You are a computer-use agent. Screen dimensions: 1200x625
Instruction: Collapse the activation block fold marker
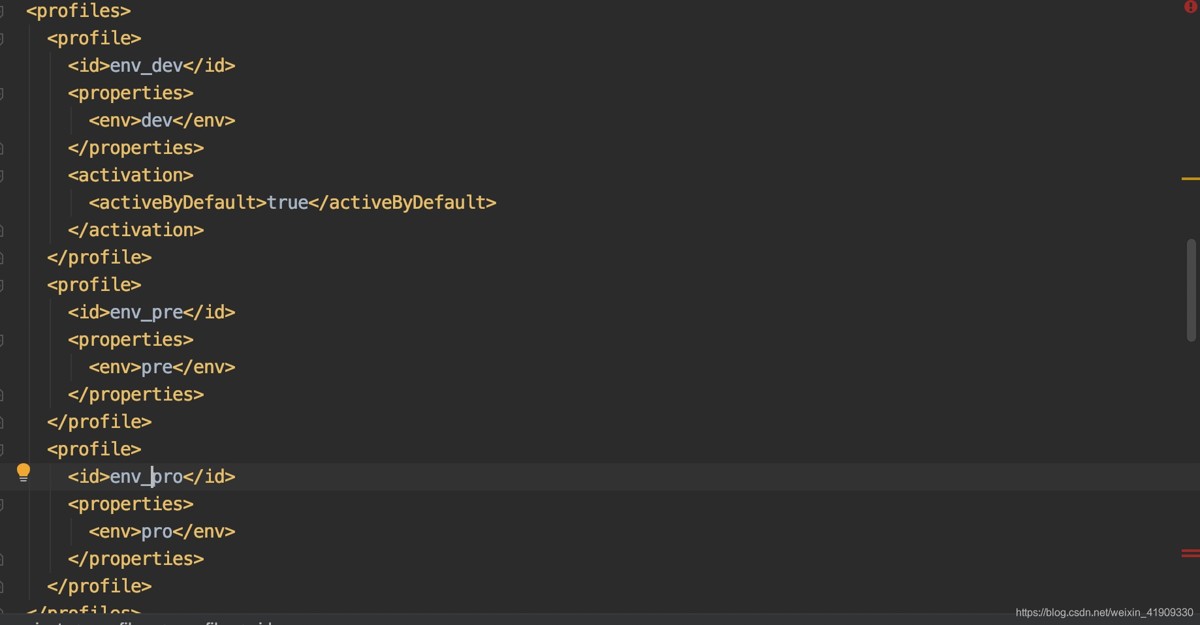[2, 175]
